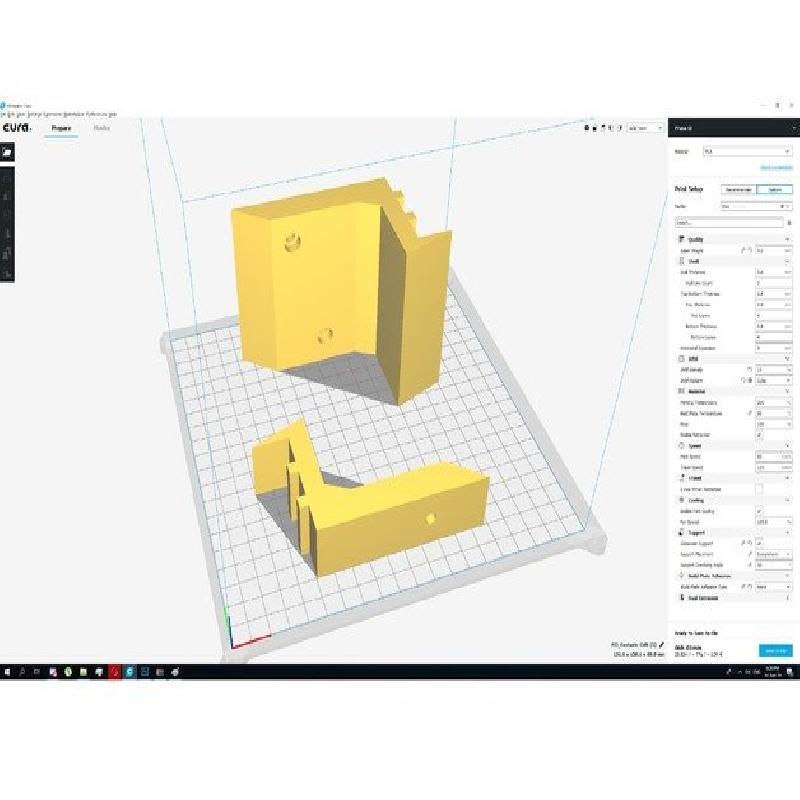800x800 pixels.
Task: Toggle the Enable Print Cooling checkbox
Action: pos(759,511)
